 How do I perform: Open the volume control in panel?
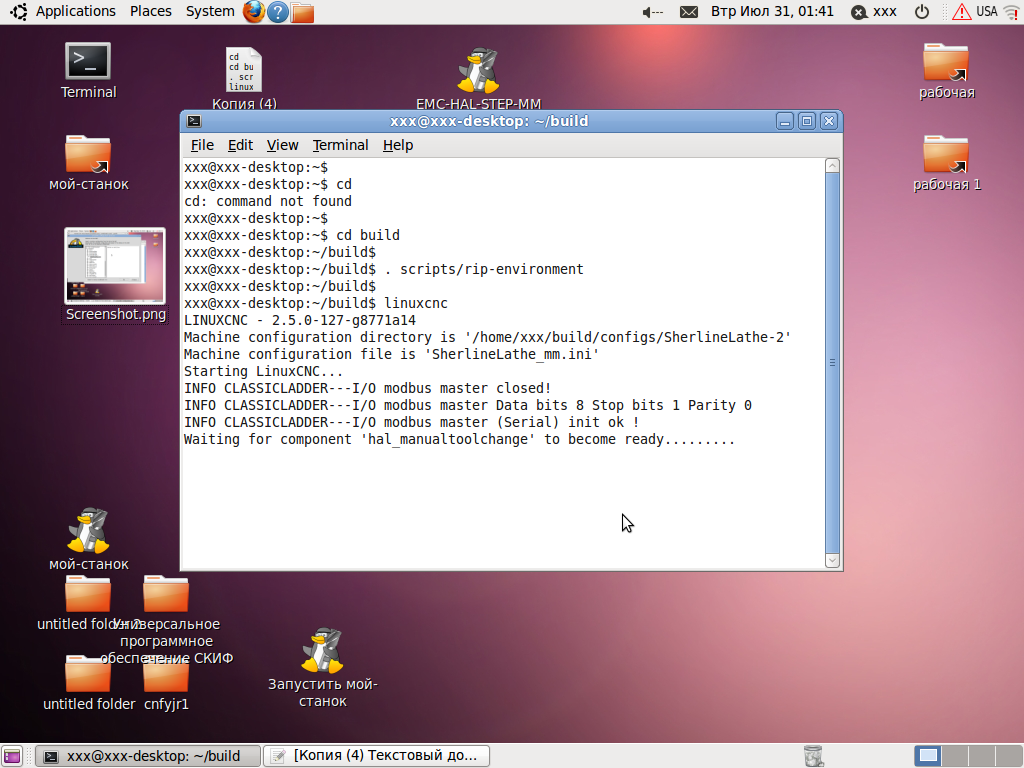[652, 12]
